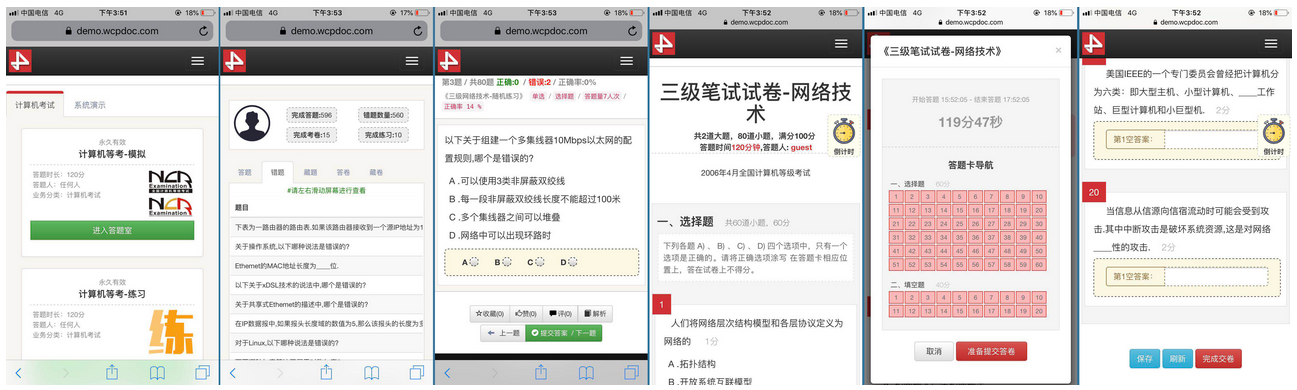Image resolution: width=1297 pixels, height=390 pixels.
Task: Tap Safari share icon under the exam list
Action: 112,371
